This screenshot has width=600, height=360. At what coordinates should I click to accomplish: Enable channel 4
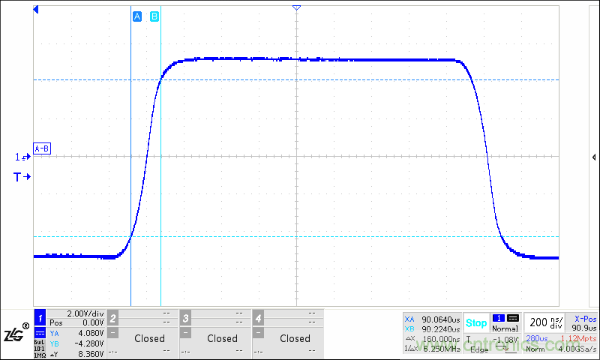click(258, 318)
